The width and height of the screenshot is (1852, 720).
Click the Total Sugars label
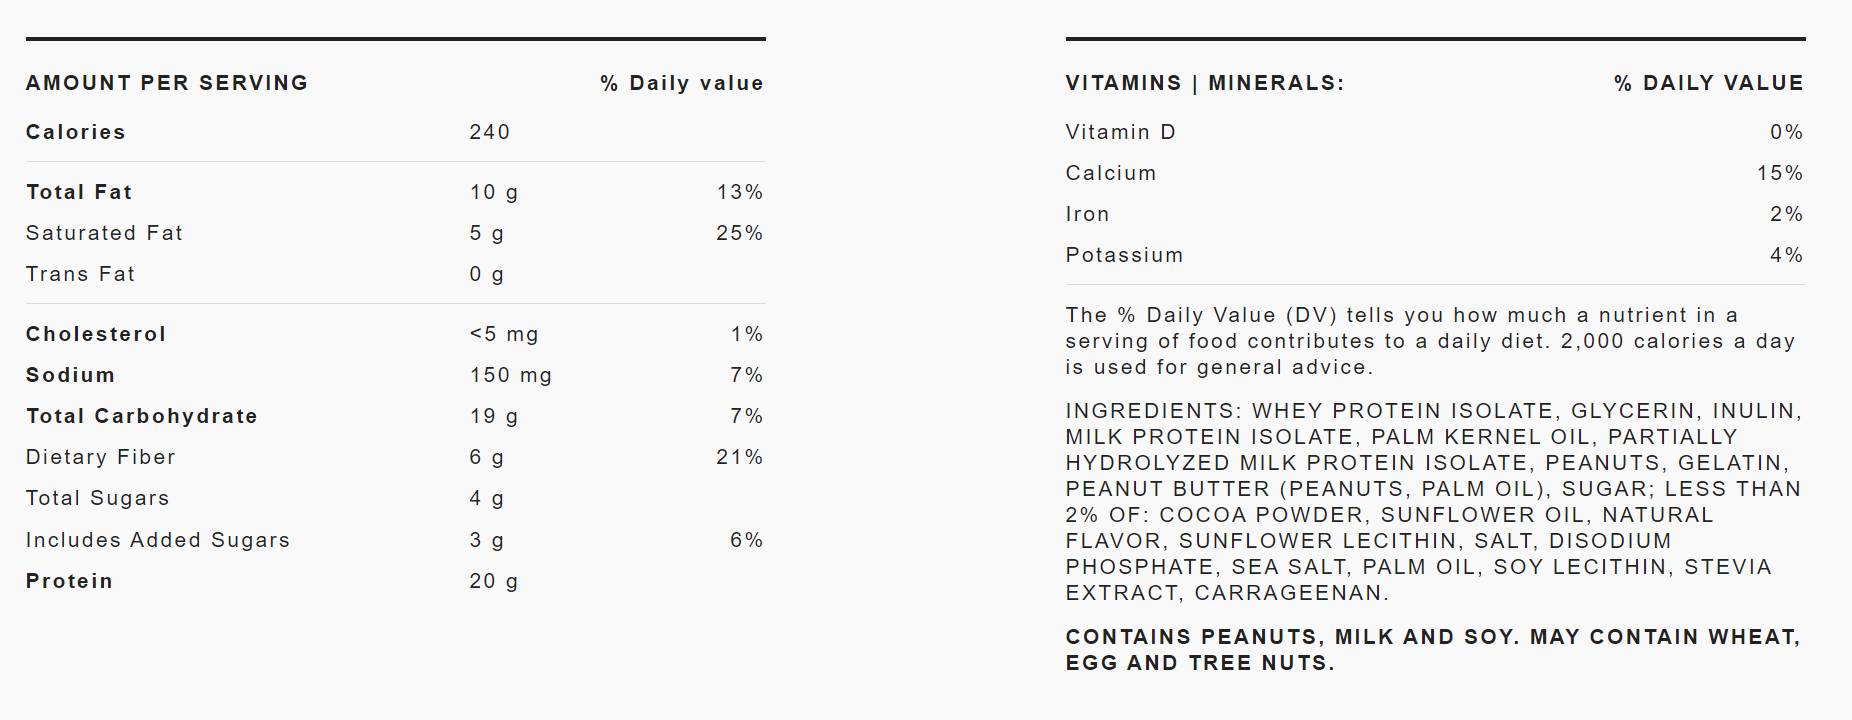pyautogui.click(x=98, y=498)
